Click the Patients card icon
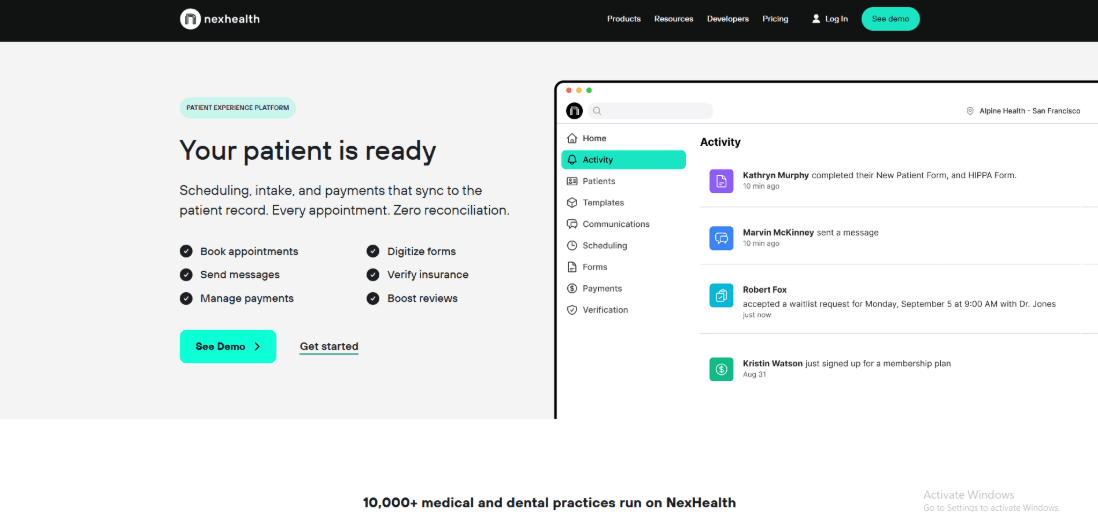Screen dimensions: 1098x512 click(572, 181)
